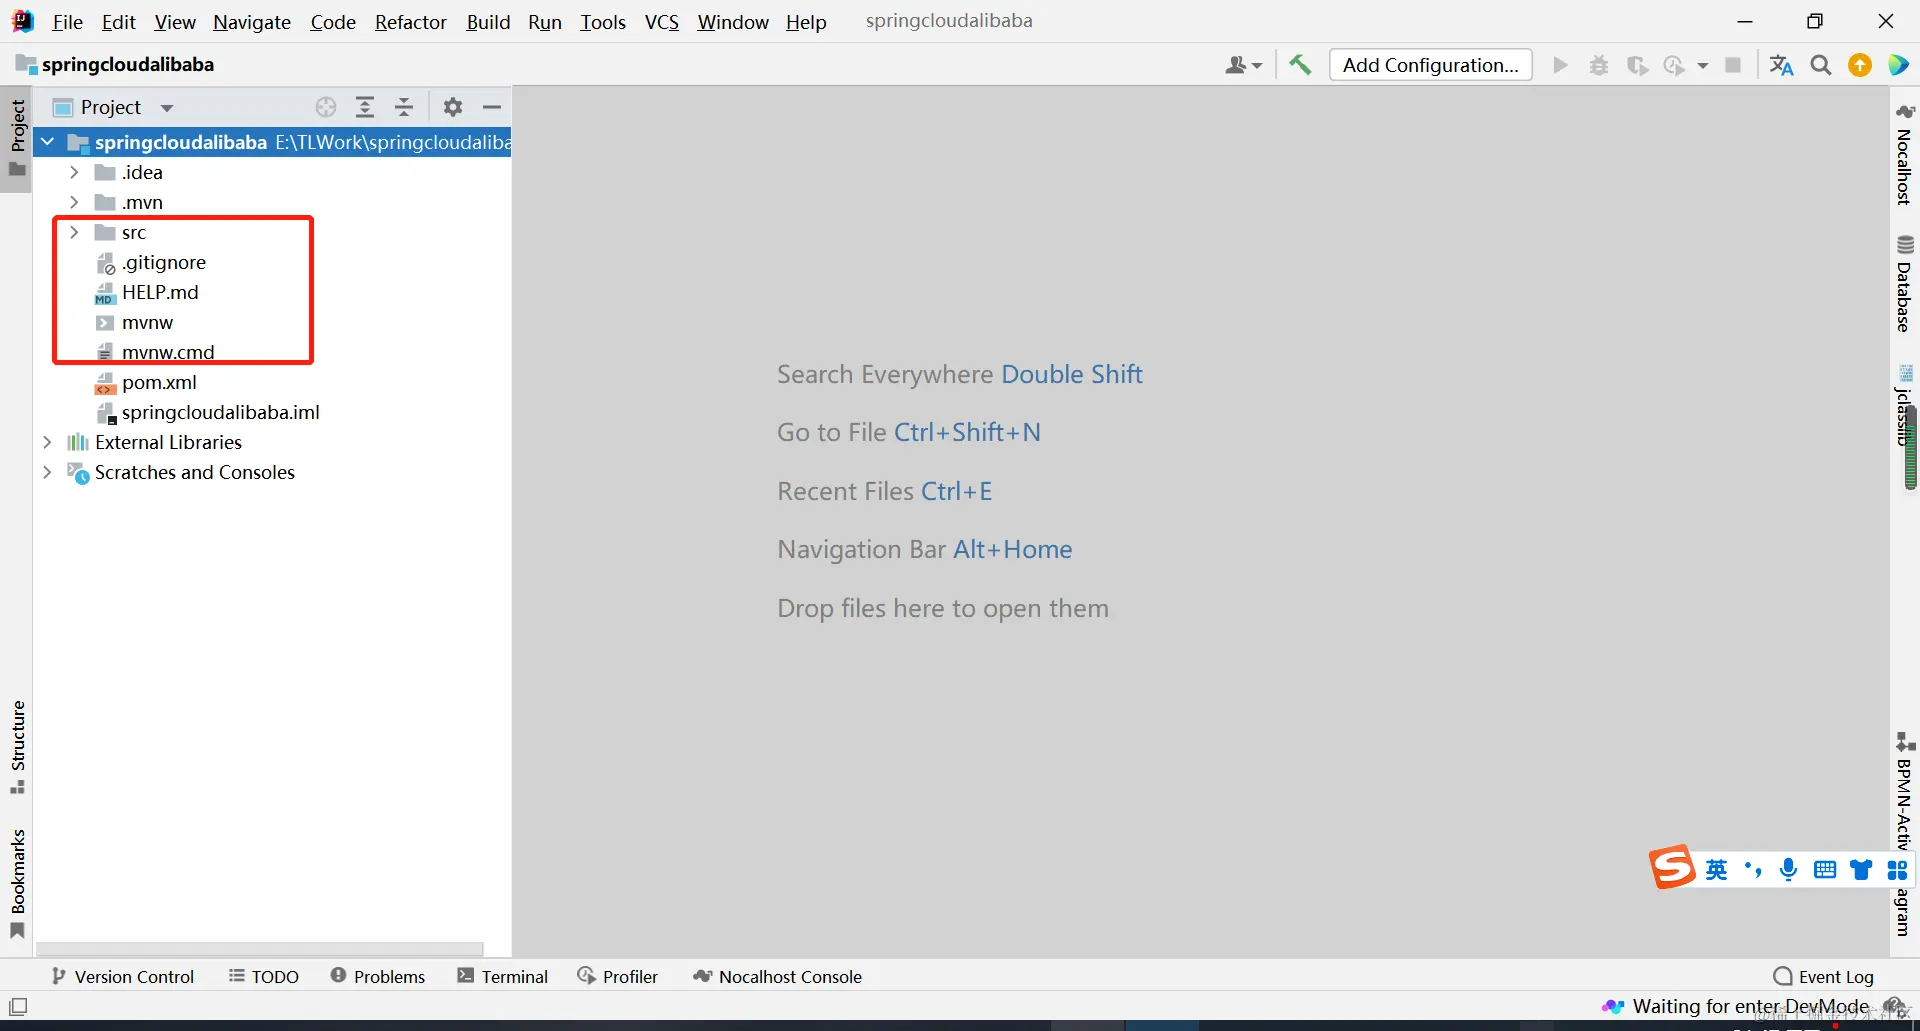Open the Nocalhost side panel

click(1905, 155)
